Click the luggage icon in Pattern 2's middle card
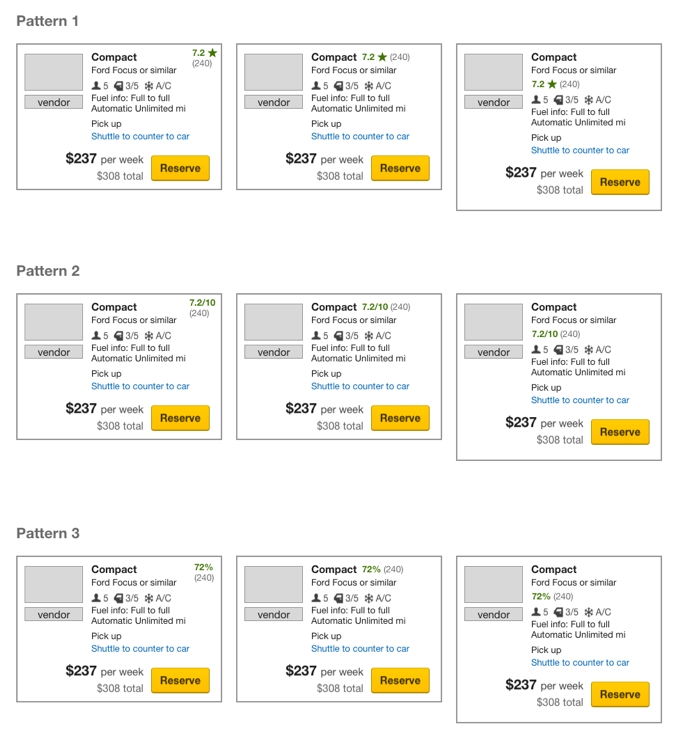This screenshot has width=681, height=743. point(339,336)
